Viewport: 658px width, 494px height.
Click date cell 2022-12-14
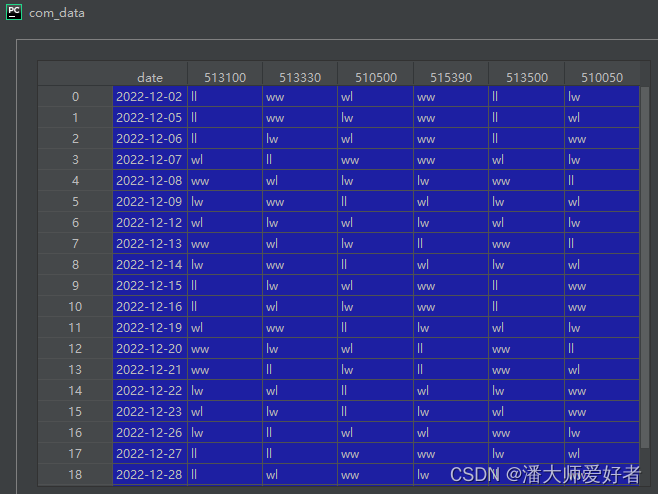click(x=150, y=264)
